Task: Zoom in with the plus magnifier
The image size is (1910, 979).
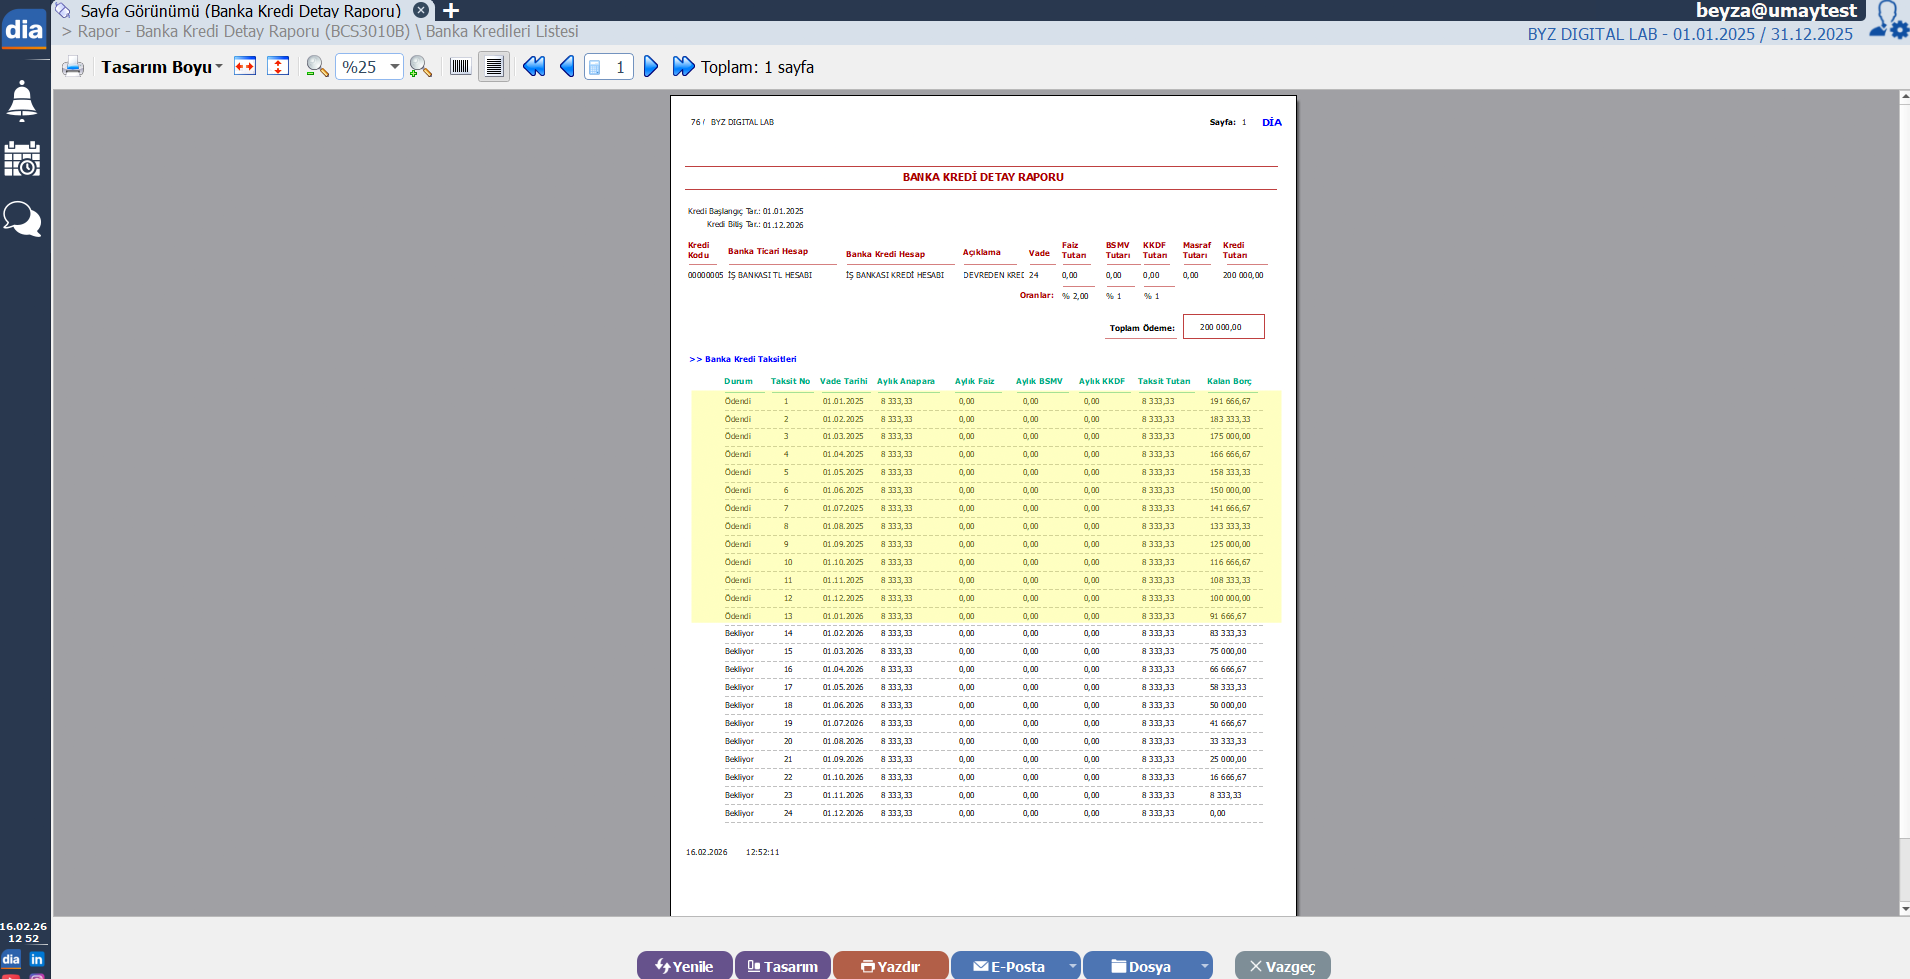Action: coord(421,67)
